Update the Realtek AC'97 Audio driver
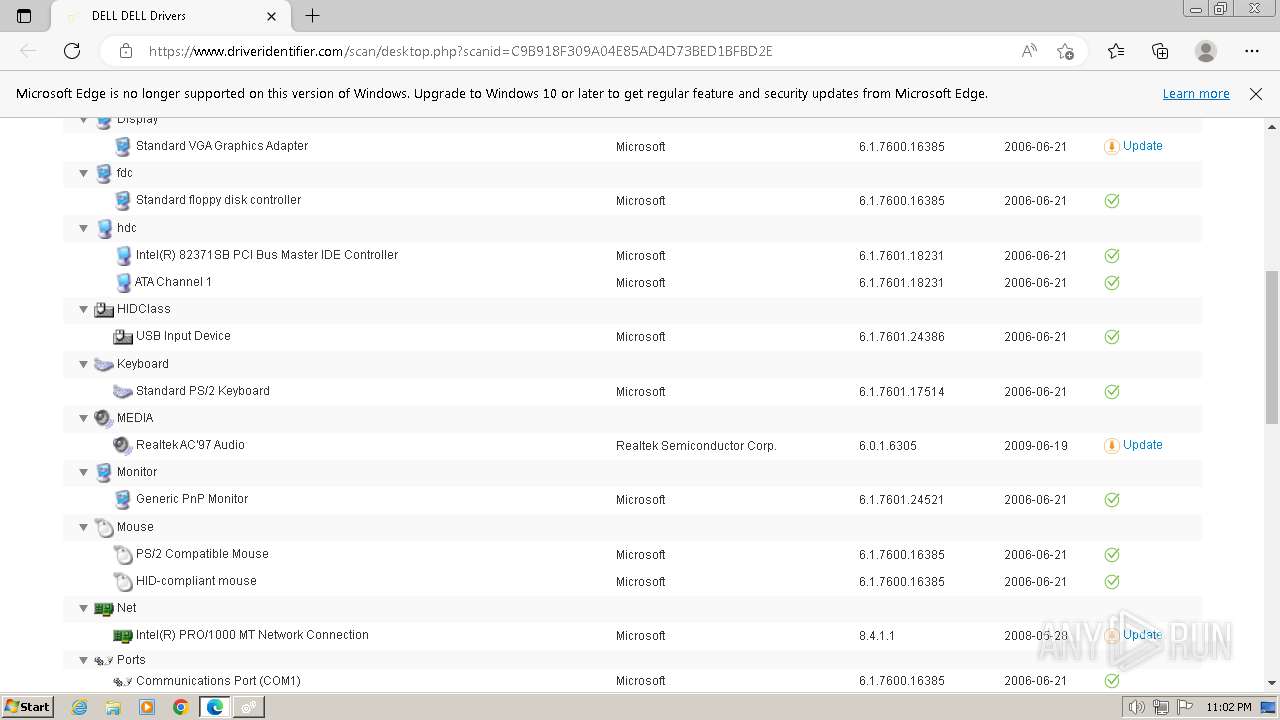 1142,445
